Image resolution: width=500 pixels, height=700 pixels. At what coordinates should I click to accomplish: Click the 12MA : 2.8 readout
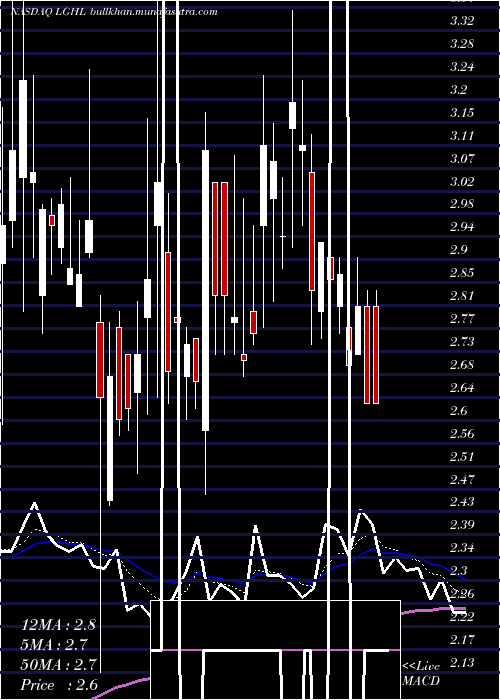[x=58, y=625]
